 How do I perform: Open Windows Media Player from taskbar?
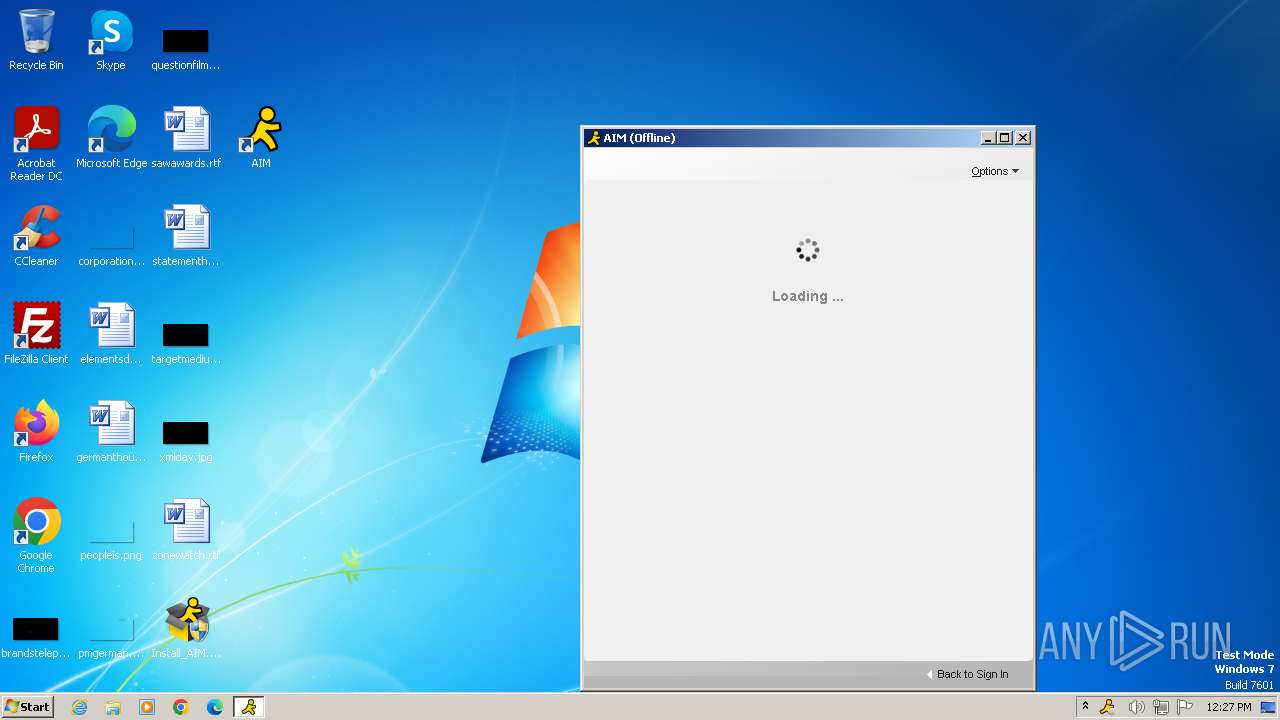point(147,707)
